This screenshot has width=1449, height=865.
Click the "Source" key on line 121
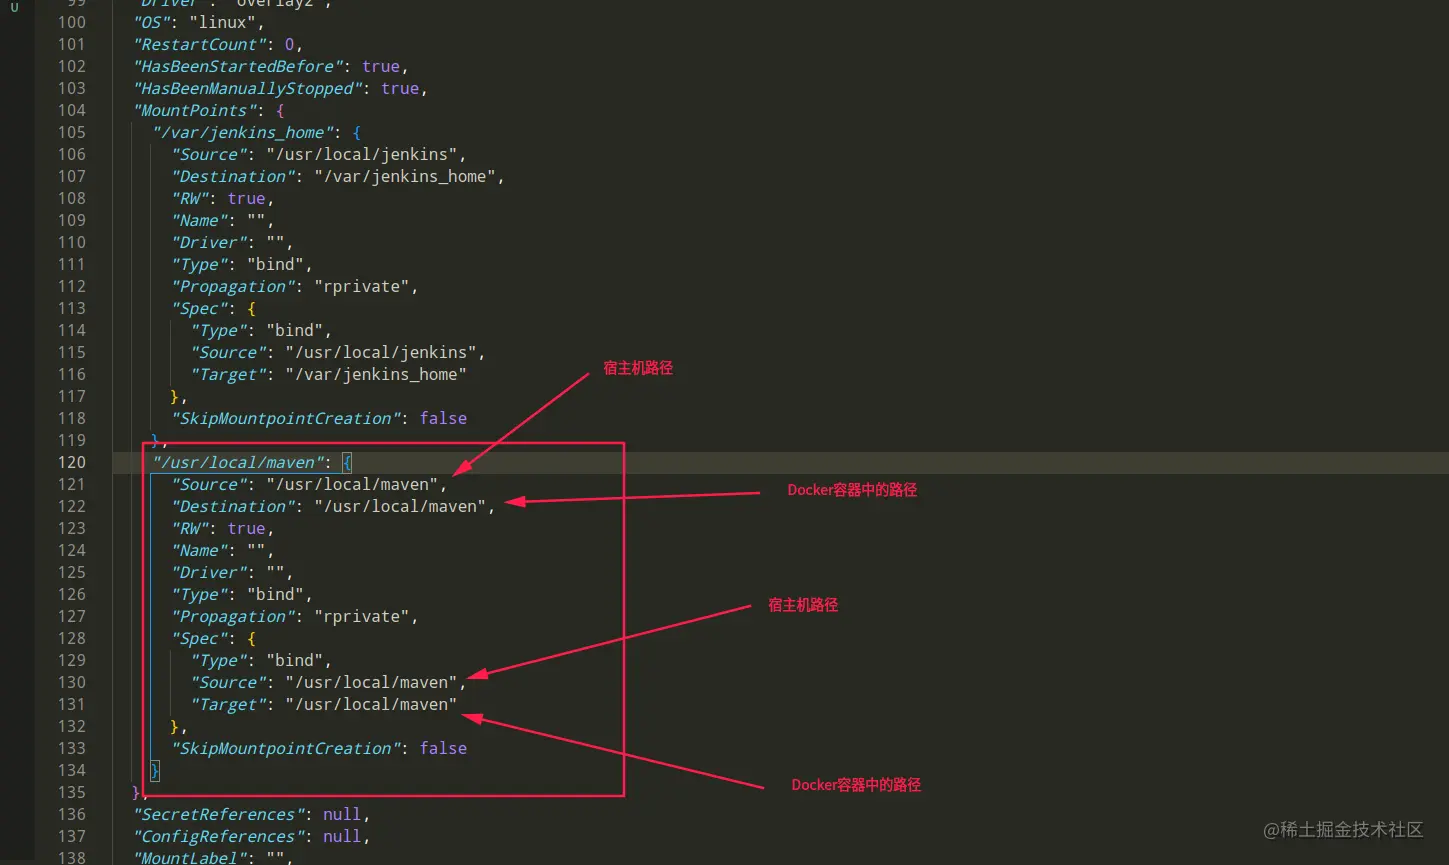pos(209,484)
